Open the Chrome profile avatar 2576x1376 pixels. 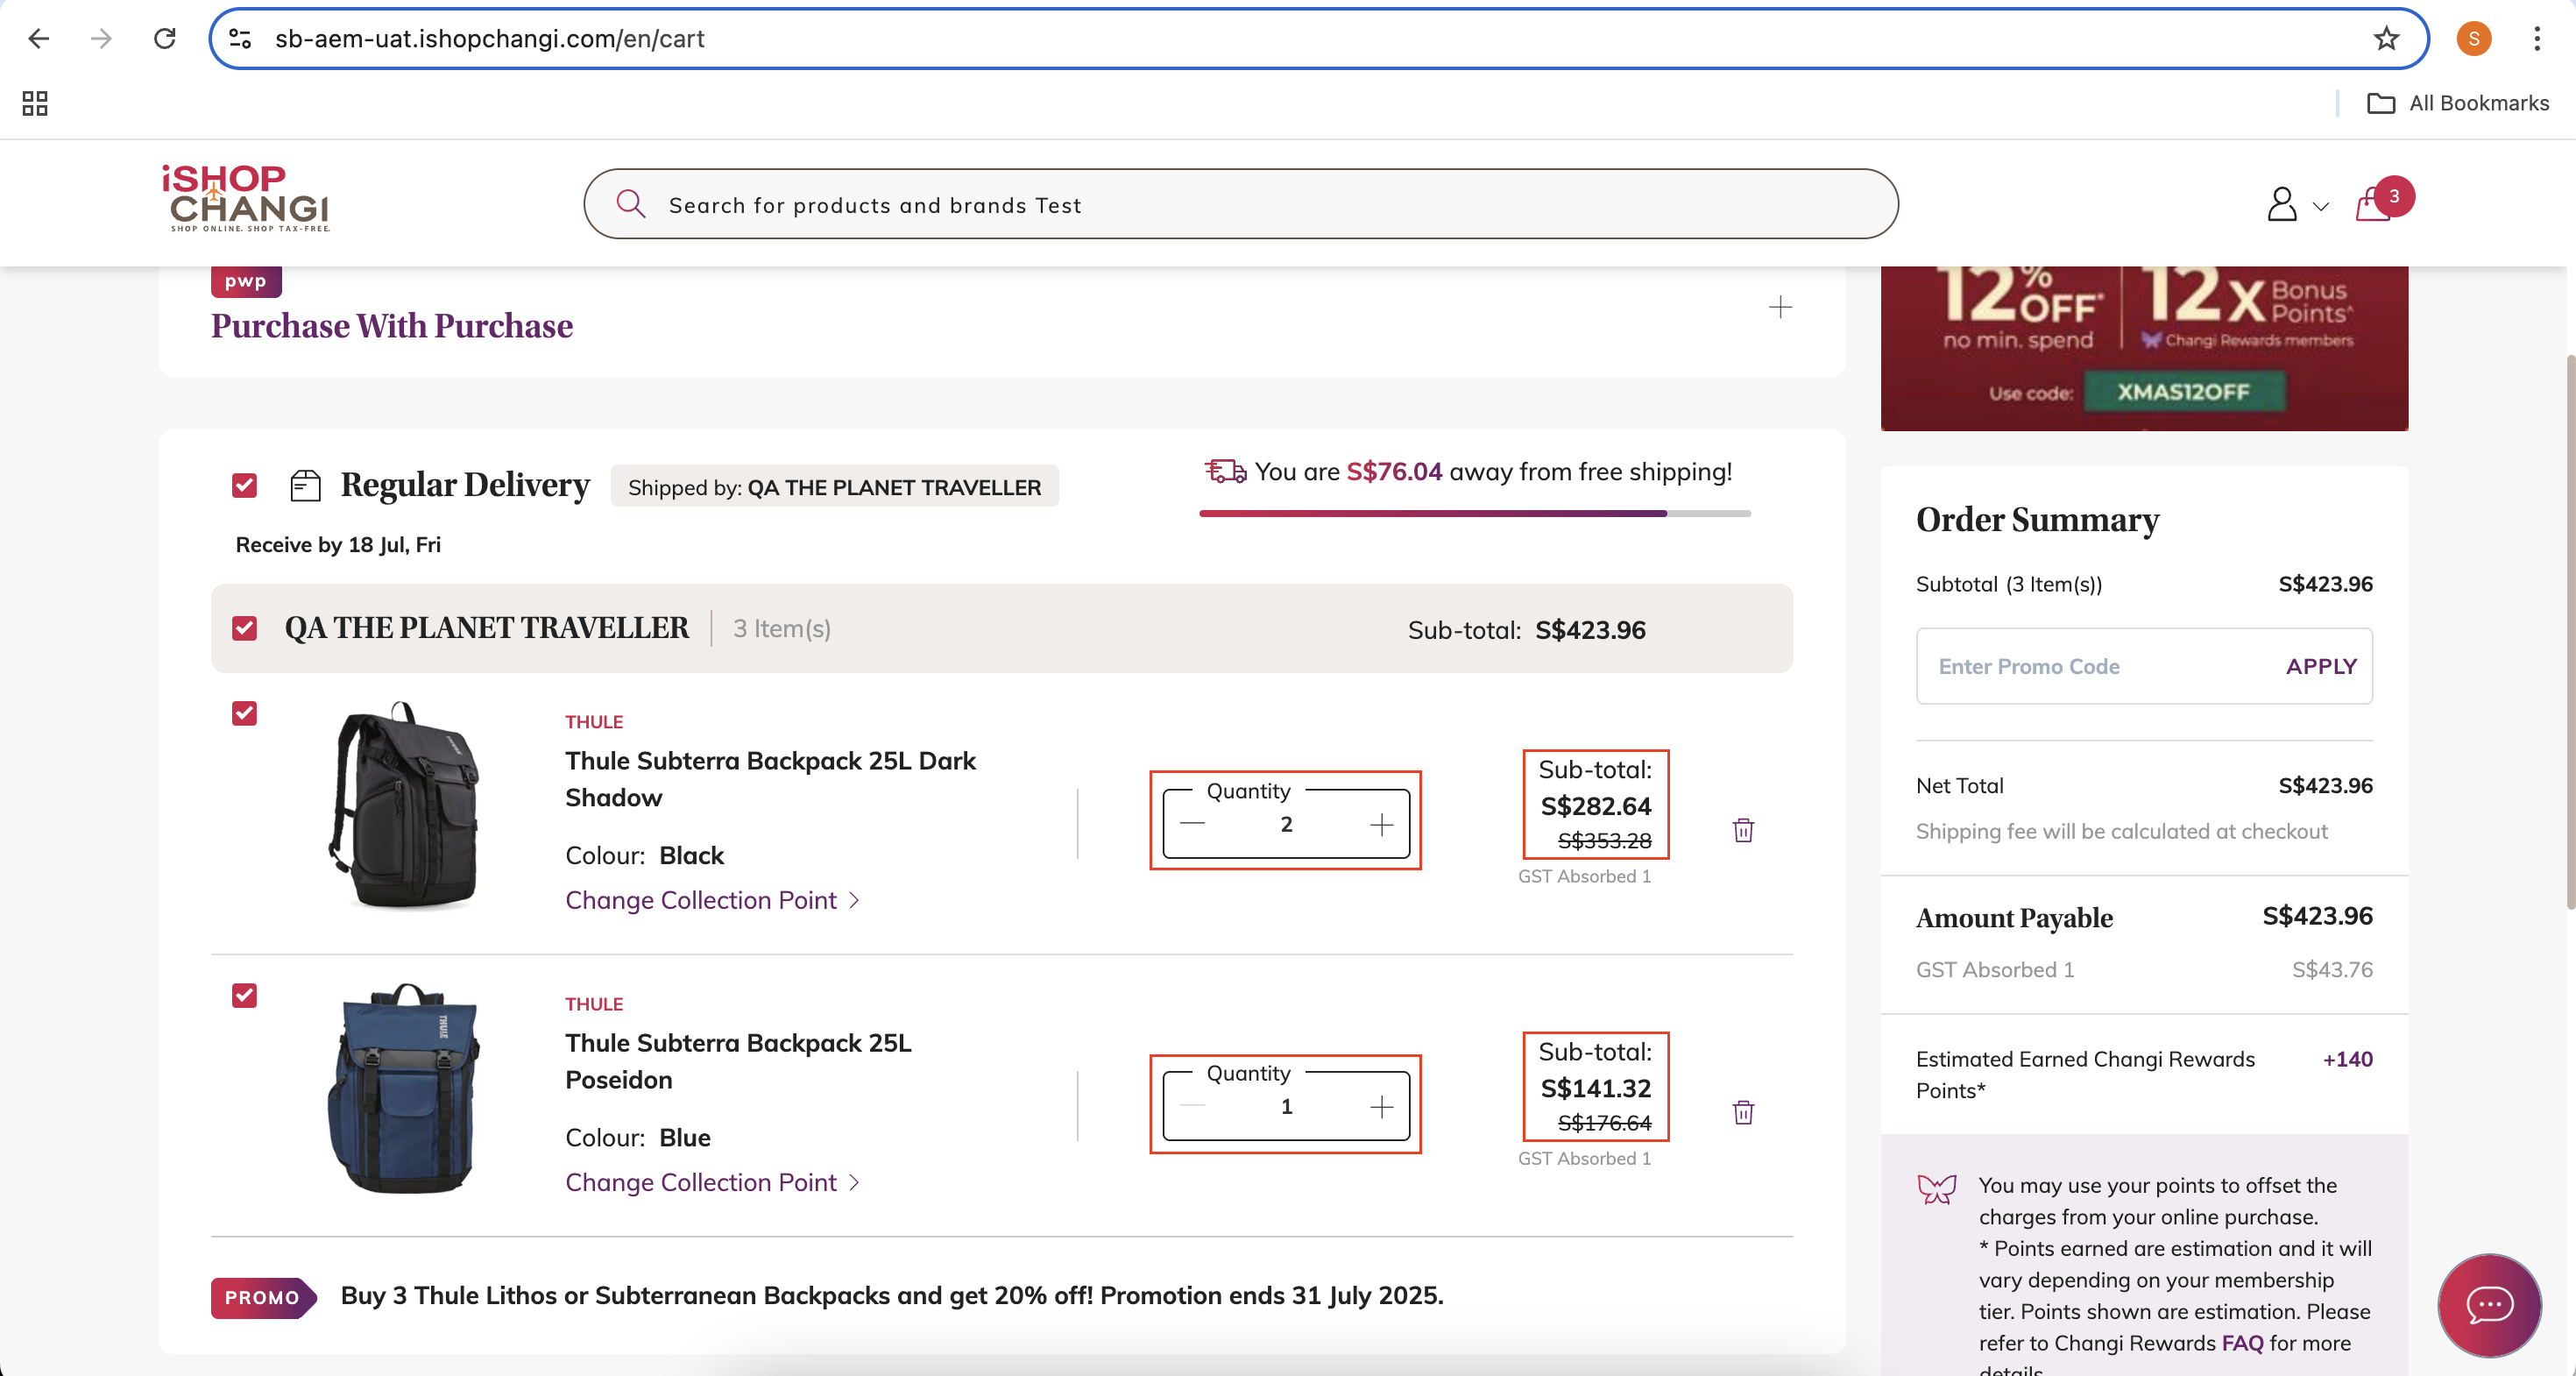tap(2474, 38)
